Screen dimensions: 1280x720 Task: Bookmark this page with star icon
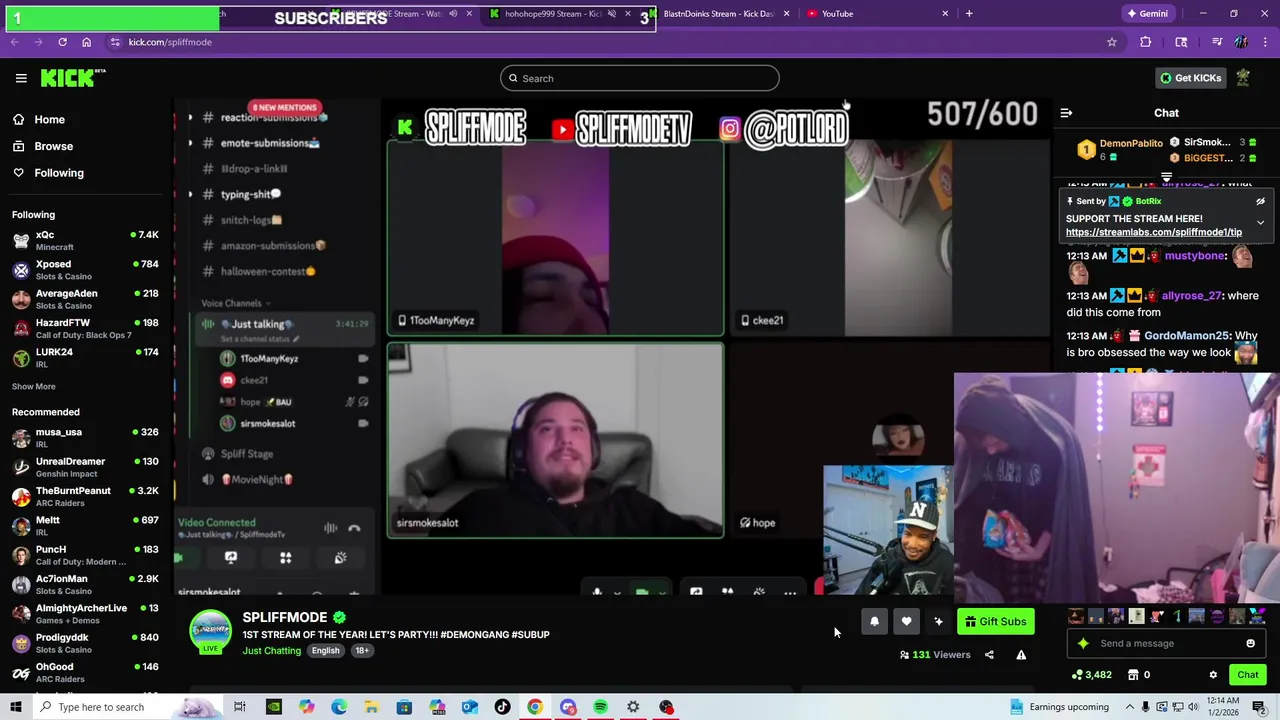click(x=1111, y=42)
